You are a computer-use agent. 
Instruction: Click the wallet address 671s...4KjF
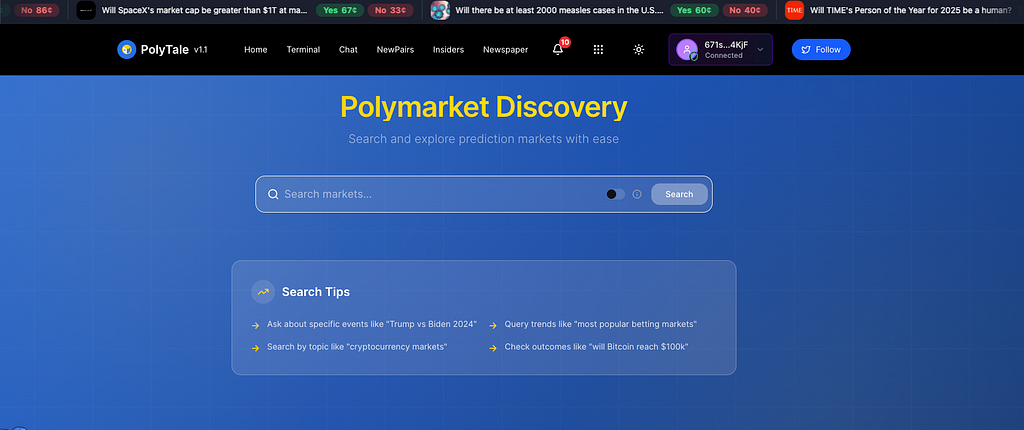tap(726, 45)
